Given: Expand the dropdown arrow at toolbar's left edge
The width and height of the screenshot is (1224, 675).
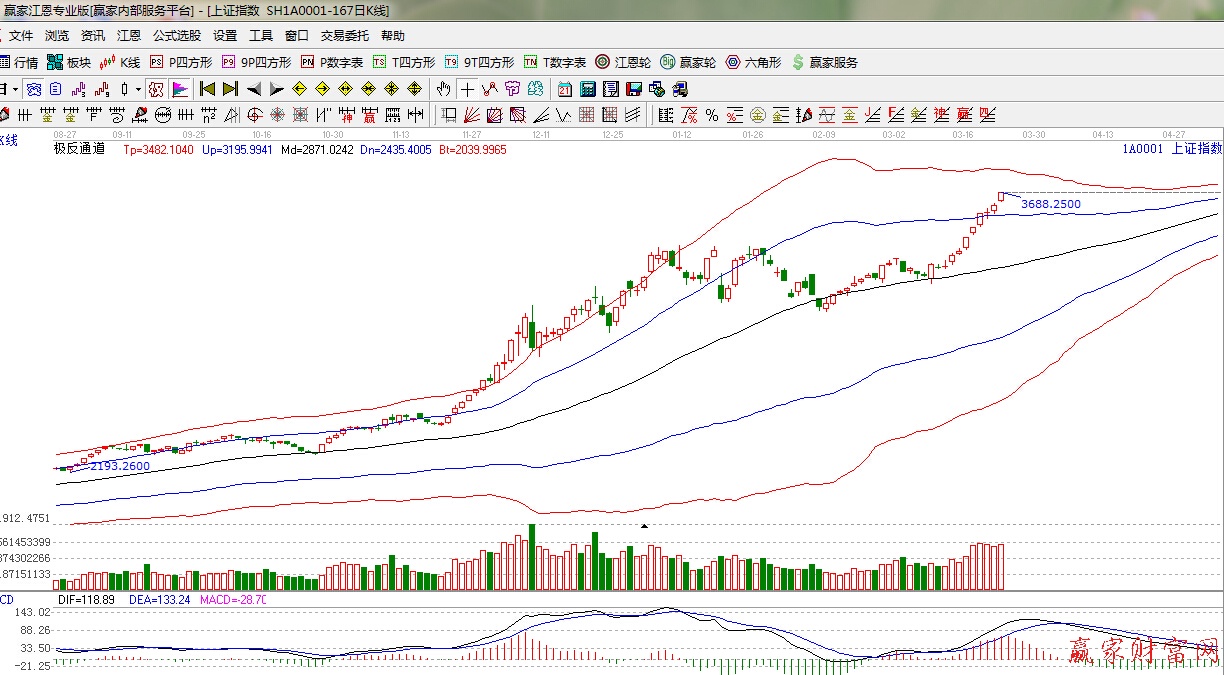Looking at the screenshot, I should click(x=15, y=89).
